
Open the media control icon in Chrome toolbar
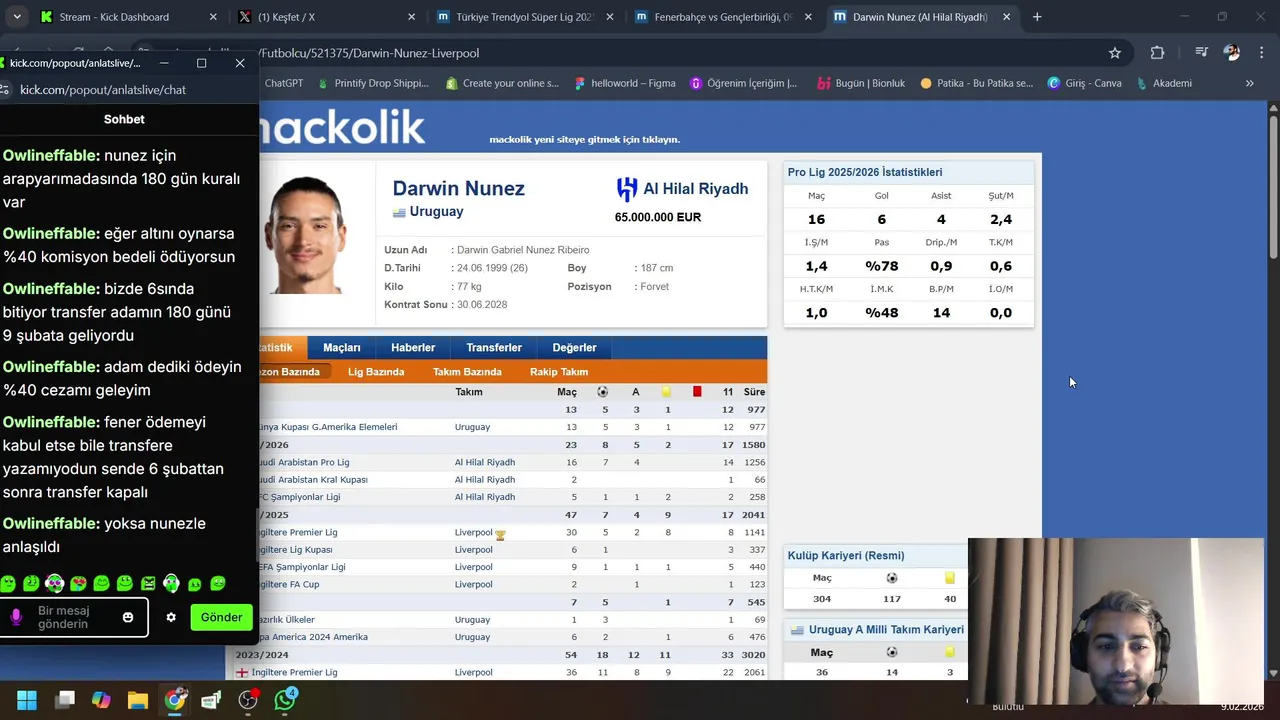point(1202,53)
